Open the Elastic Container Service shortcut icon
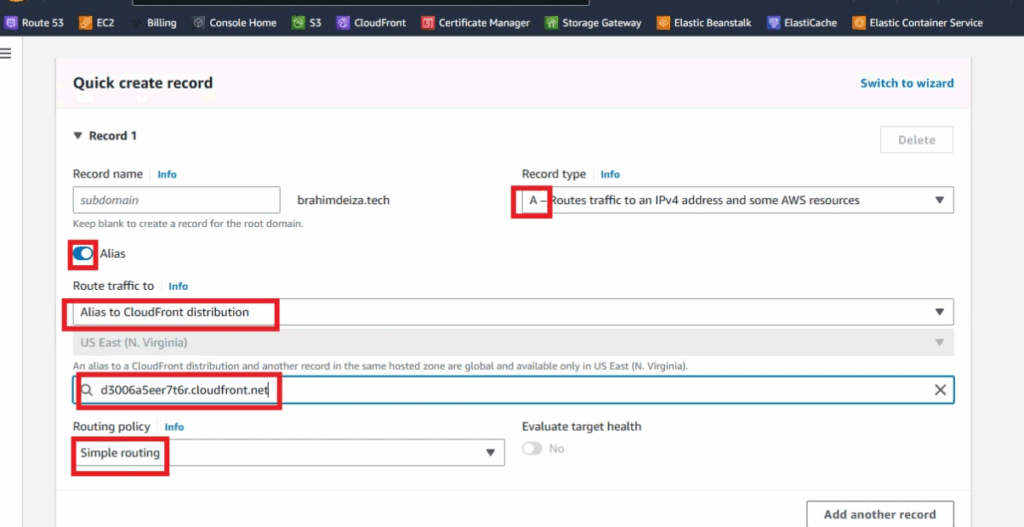1024x527 pixels. click(x=859, y=23)
